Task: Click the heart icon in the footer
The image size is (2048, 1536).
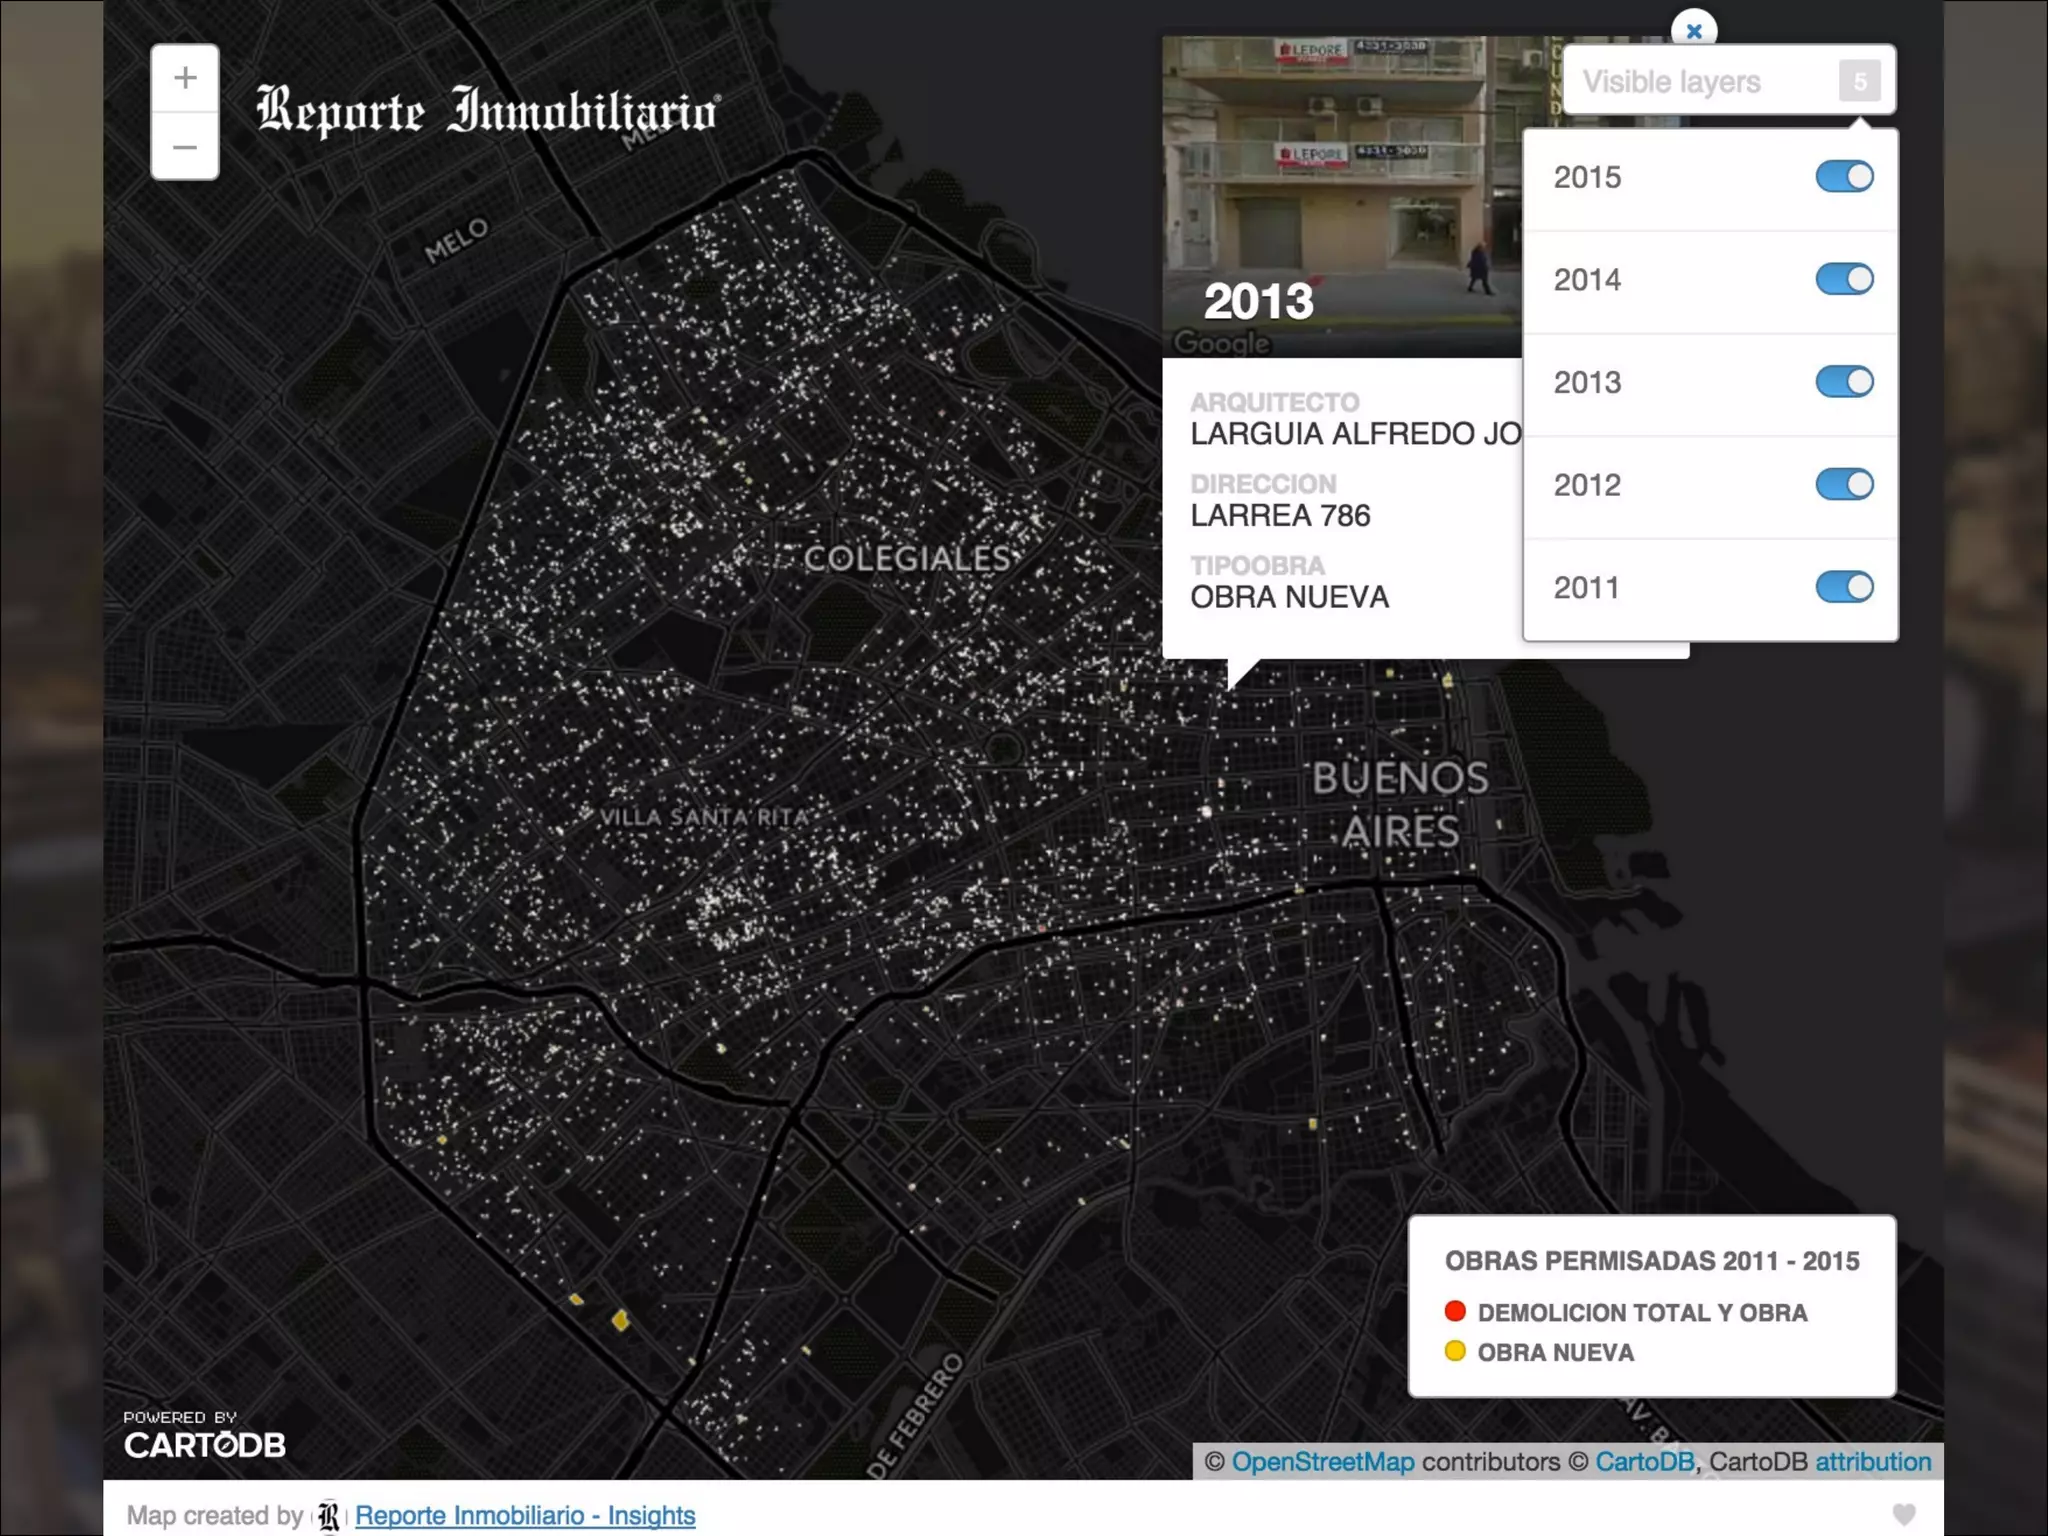Action: 1904,1514
